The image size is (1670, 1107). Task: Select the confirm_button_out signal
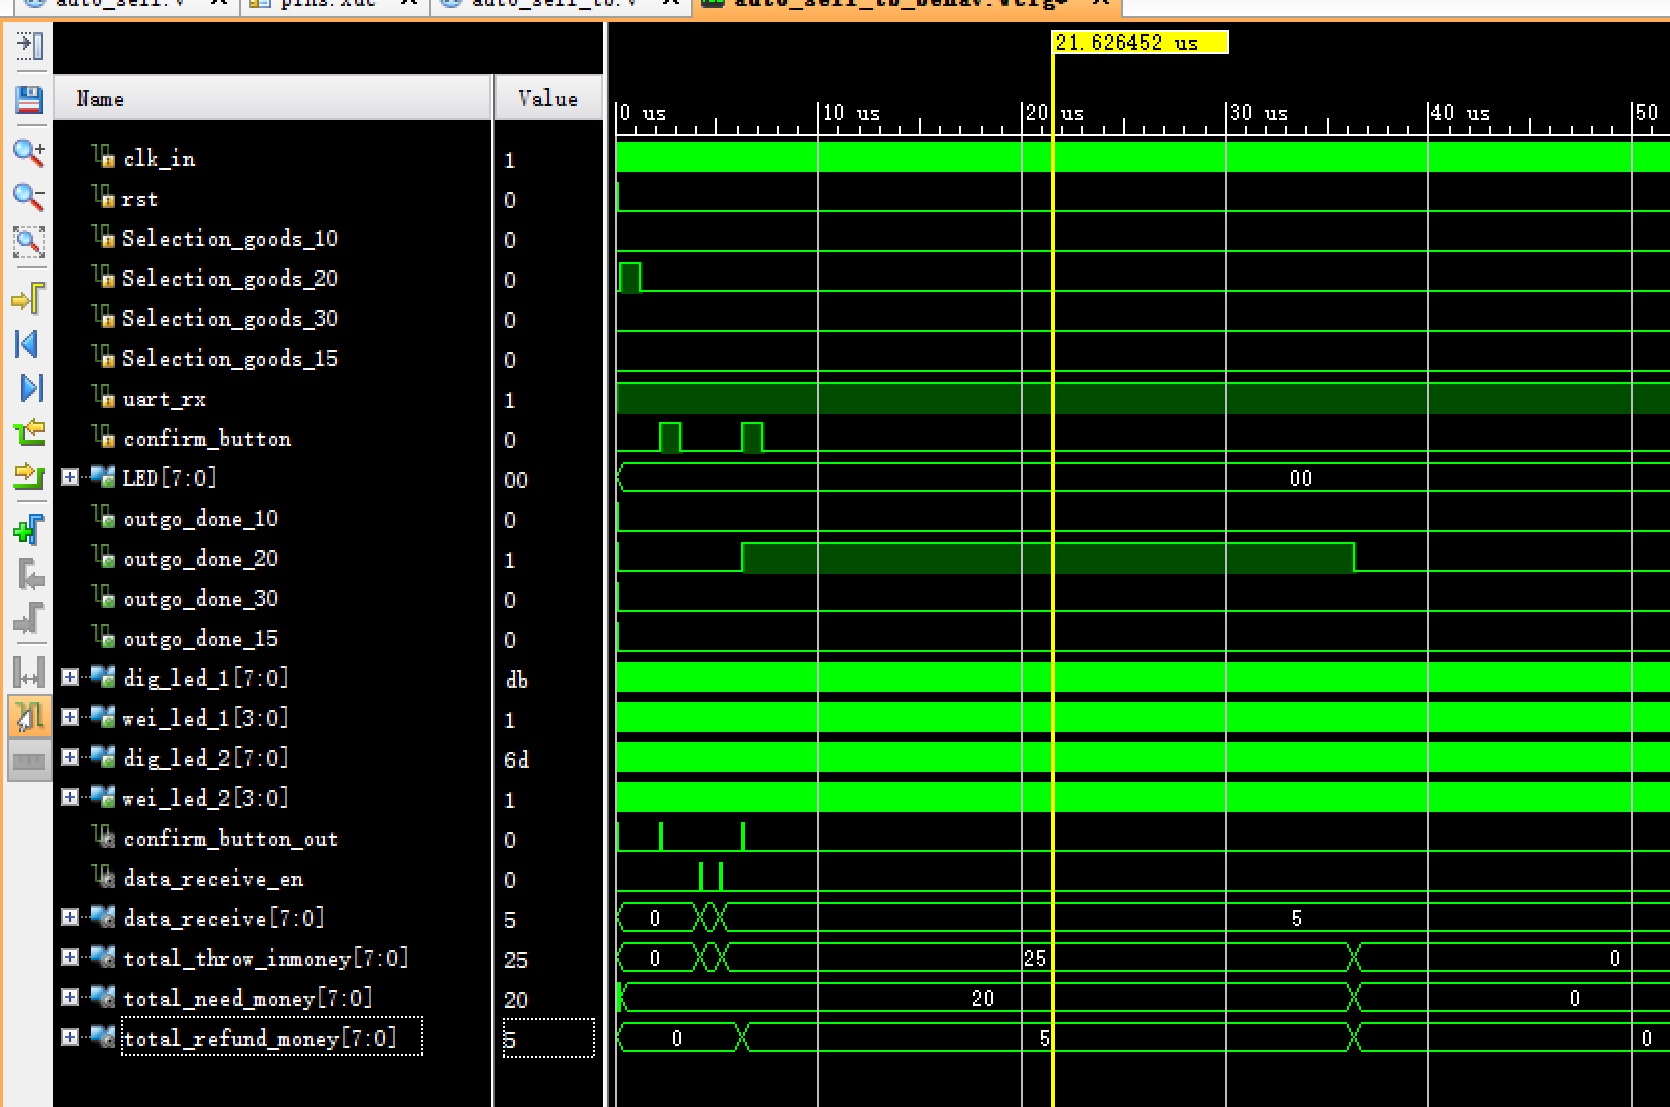coord(230,839)
